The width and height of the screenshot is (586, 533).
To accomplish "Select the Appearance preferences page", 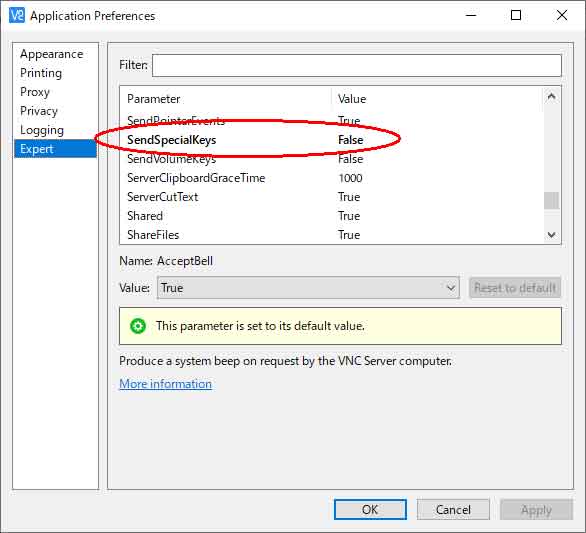I will click(52, 54).
